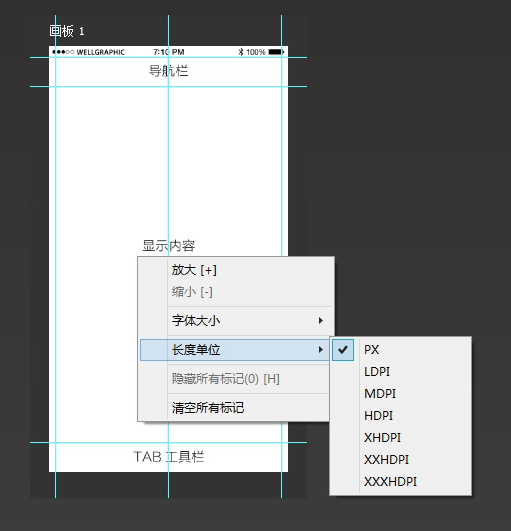The height and width of the screenshot is (531, 511).
Task: Click the 画板 1 artboard label
Action: tap(67, 31)
